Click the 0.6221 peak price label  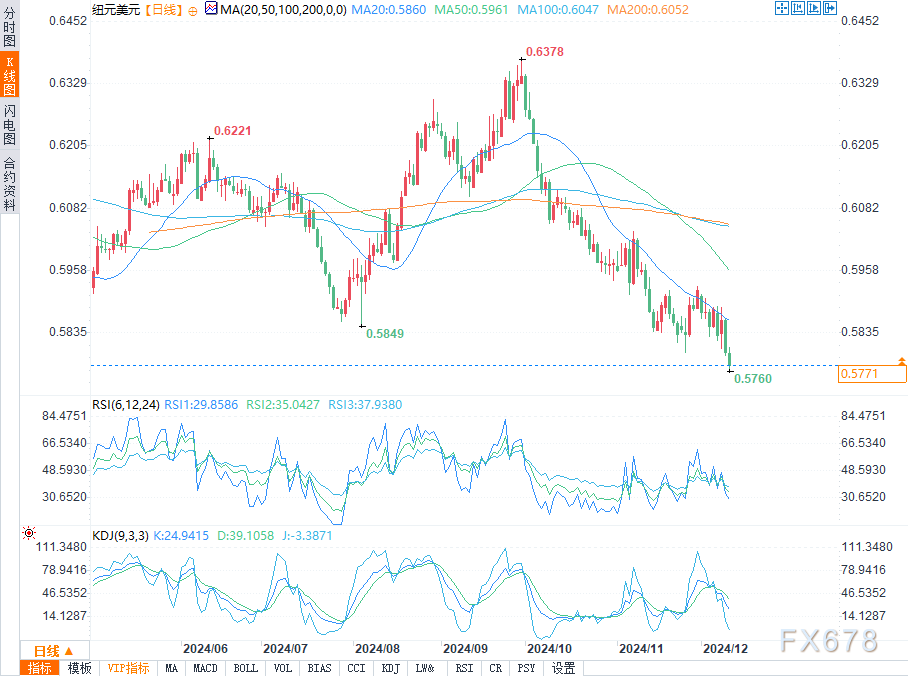(233, 131)
